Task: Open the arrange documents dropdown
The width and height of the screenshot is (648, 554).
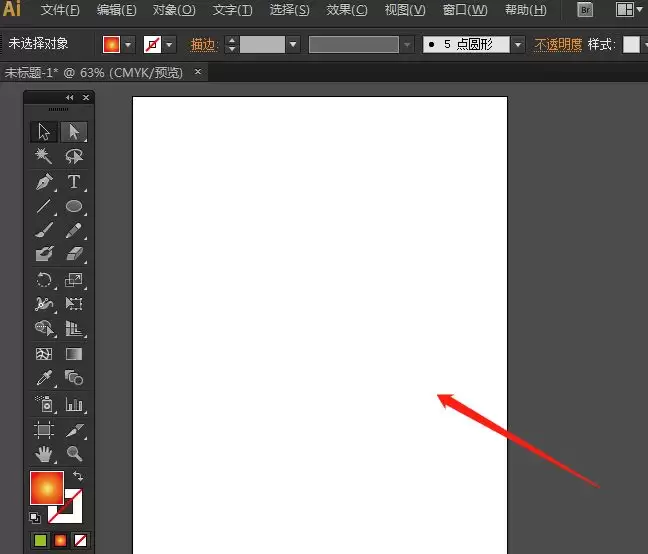Action: pos(629,10)
